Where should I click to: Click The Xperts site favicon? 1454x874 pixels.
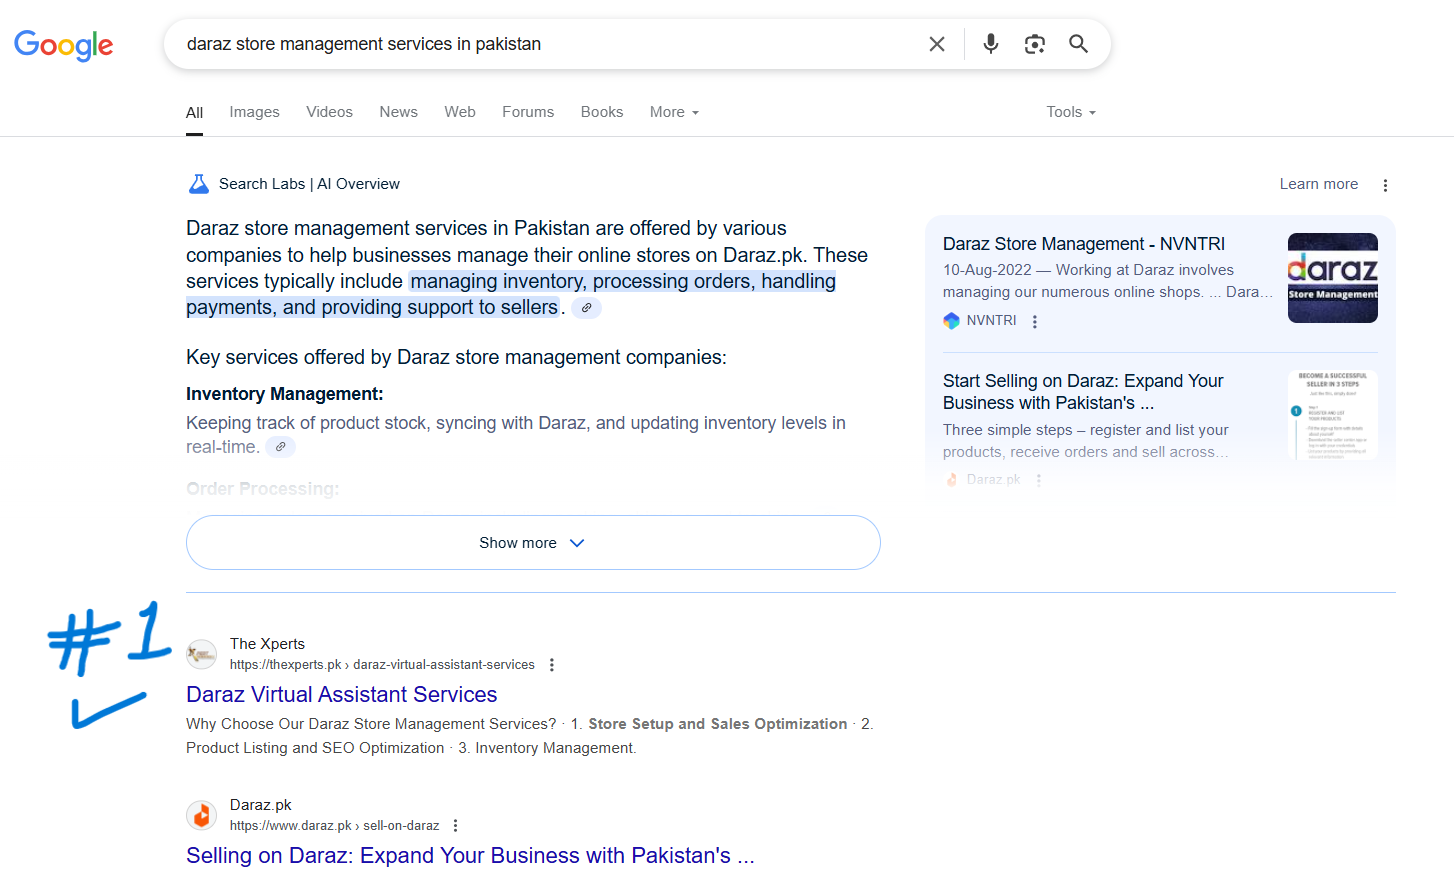point(202,655)
